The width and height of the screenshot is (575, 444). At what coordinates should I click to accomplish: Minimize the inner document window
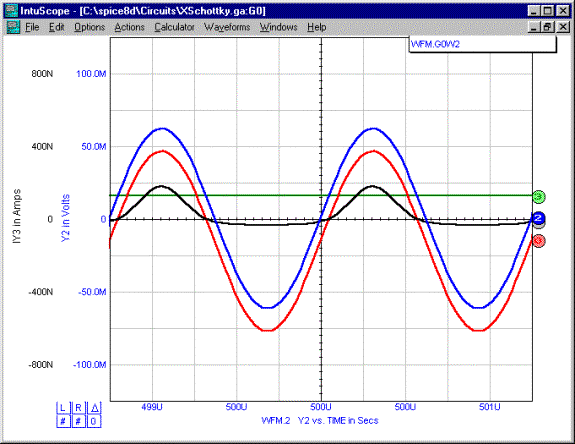click(x=534, y=27)
